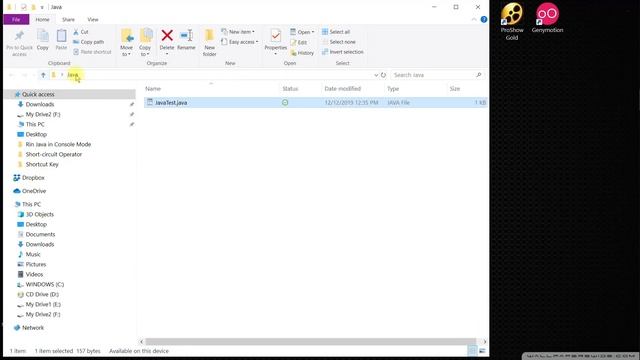
Task: Switch to the Home ribbon tab
Action: click(42, 19)
